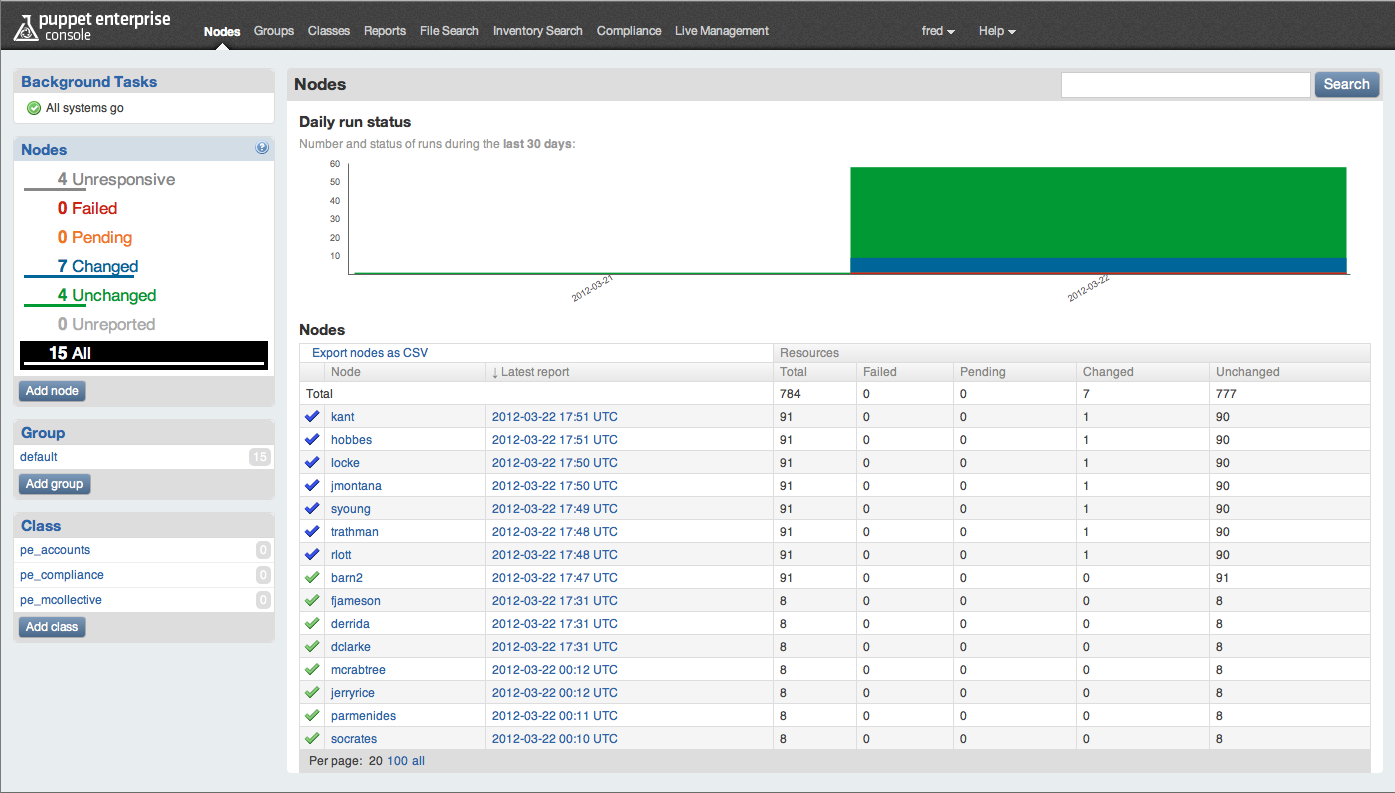Click blue changed checkmark beside kant
This screenshot has height=793, width=1395.
[x=313, y=416]
